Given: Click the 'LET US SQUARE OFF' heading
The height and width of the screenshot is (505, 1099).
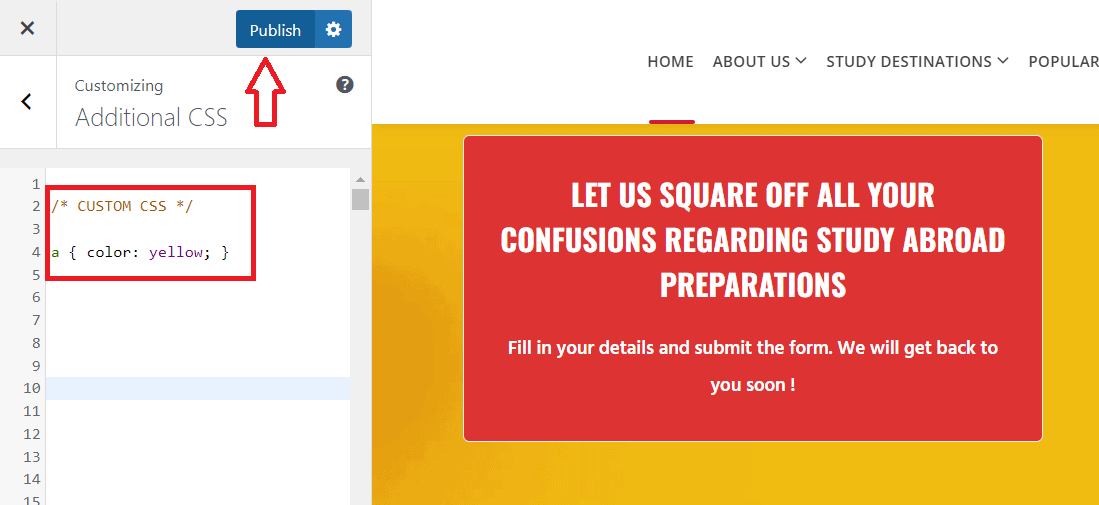Looking at the screenshot, I should (x=752, y=239).
